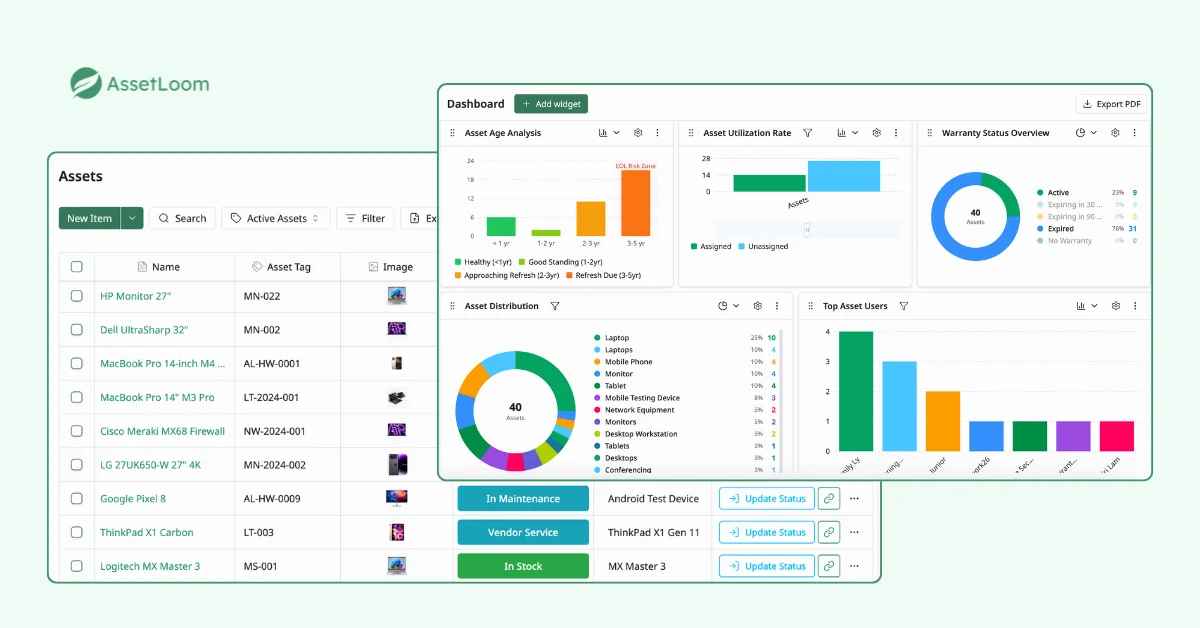The width and height of the screenshot is (1200, 628).
Task: Open settings gear for Top Asset Users widget
Action: click(1116, 306)
